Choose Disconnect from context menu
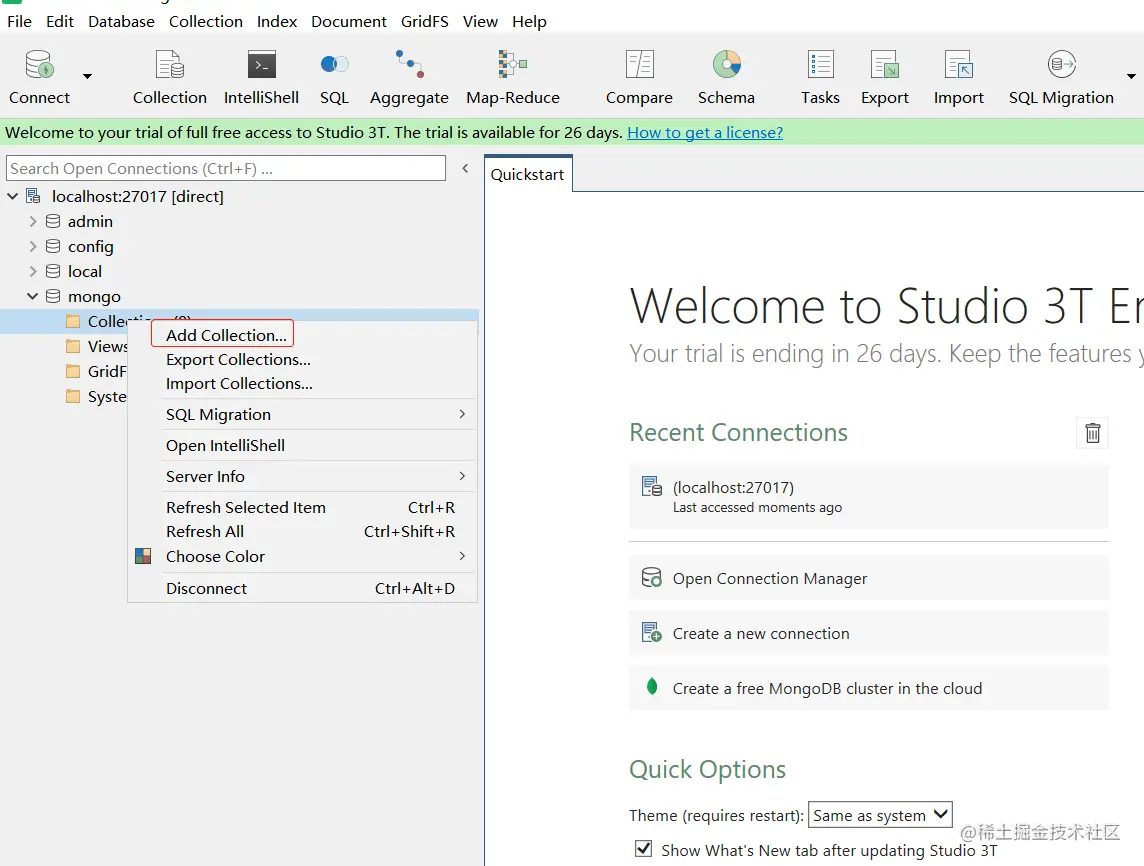Viewport: 1144px width, 866px height. click(303, 589)
